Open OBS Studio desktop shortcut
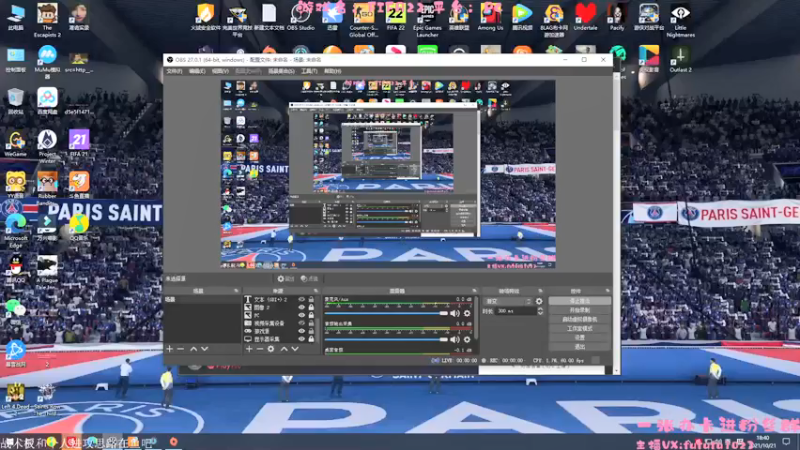This screenshot has width=800, height=450. [301, 17]
